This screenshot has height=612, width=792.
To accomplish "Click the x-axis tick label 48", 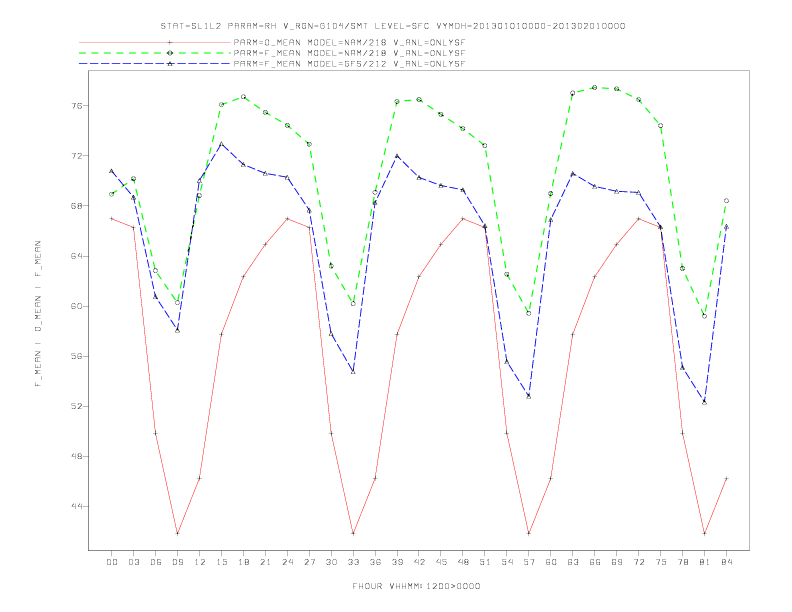I will click(463, 562).
